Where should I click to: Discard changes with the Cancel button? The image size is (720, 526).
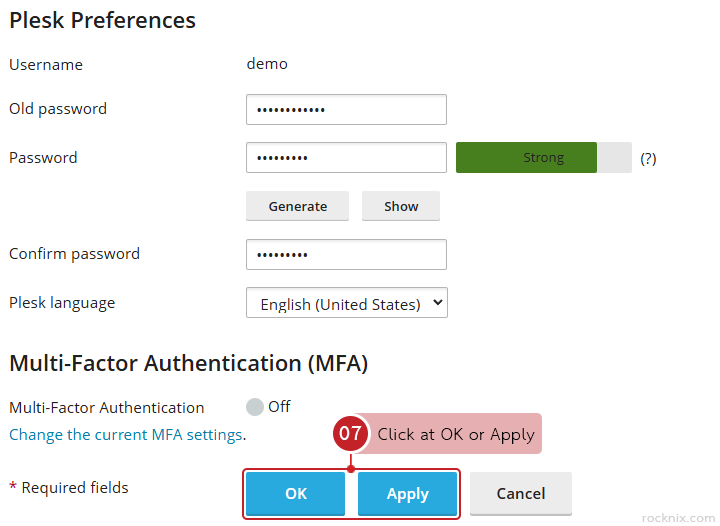(x=521, y=494)
